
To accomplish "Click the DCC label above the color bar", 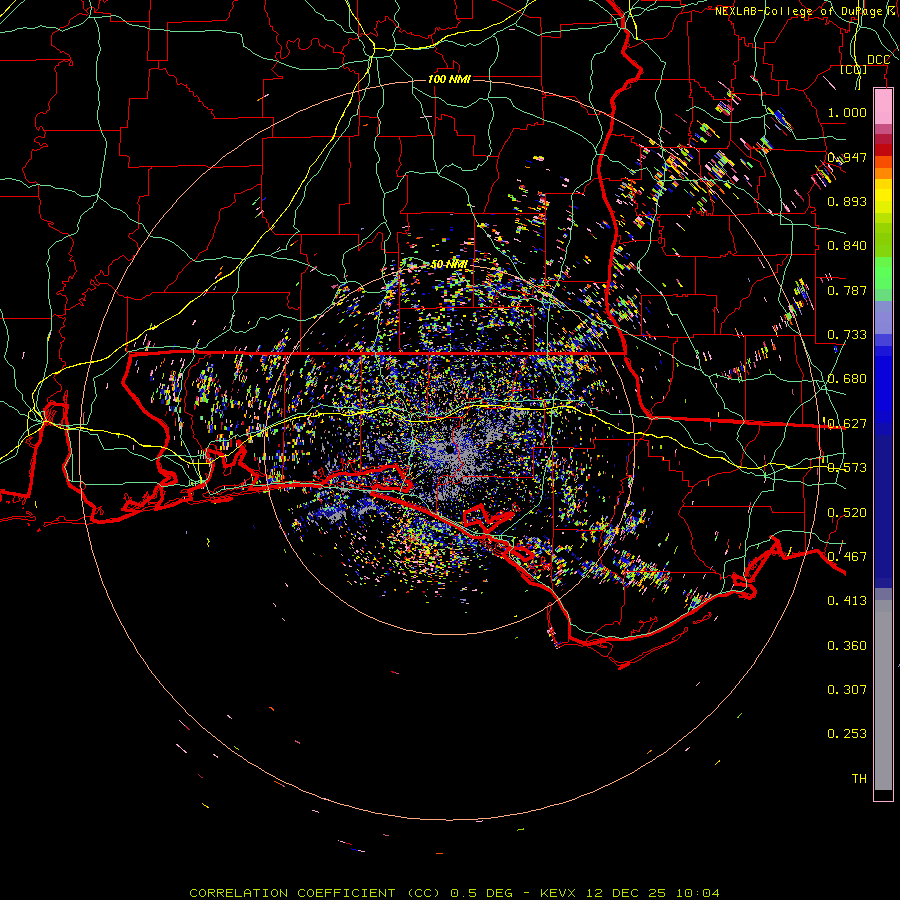I will click(x=878, y=60).
